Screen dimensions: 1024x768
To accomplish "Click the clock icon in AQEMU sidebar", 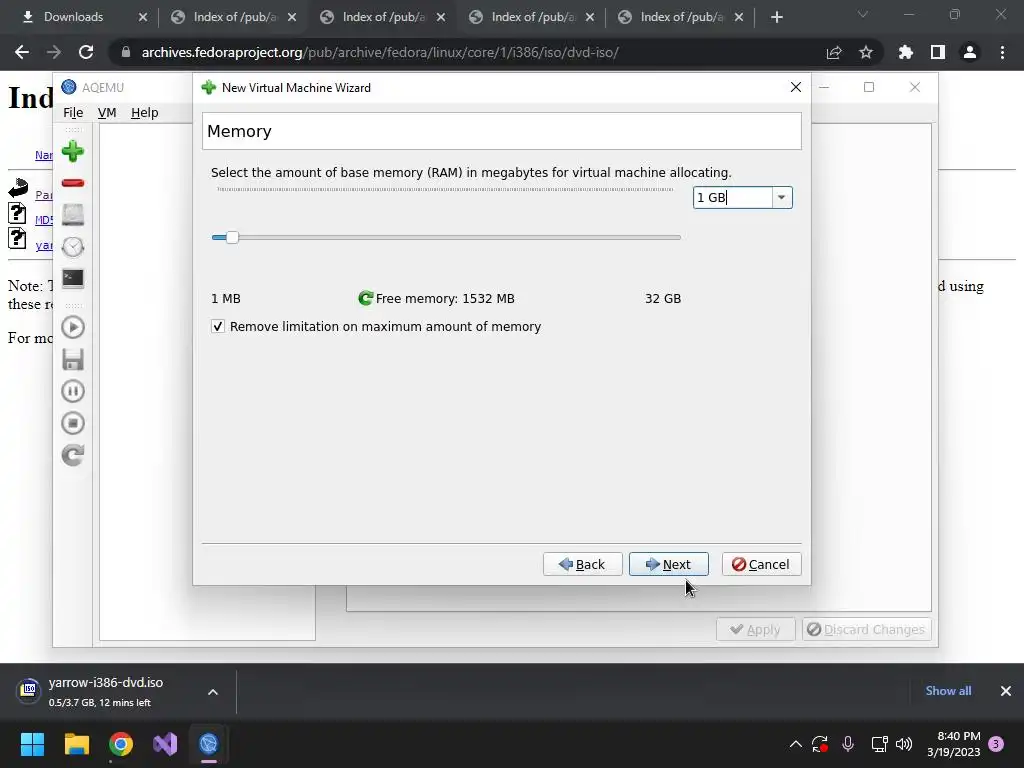I will click(72, 247).
